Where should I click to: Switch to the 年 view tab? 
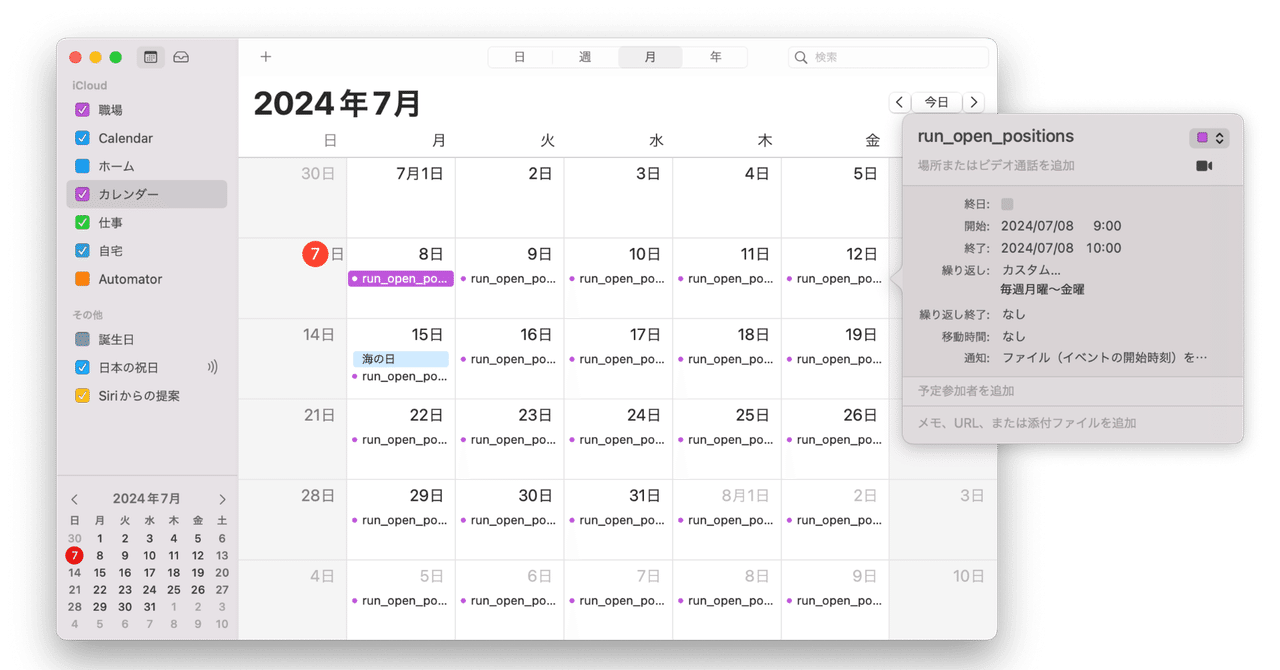click(x=714, y=57)
